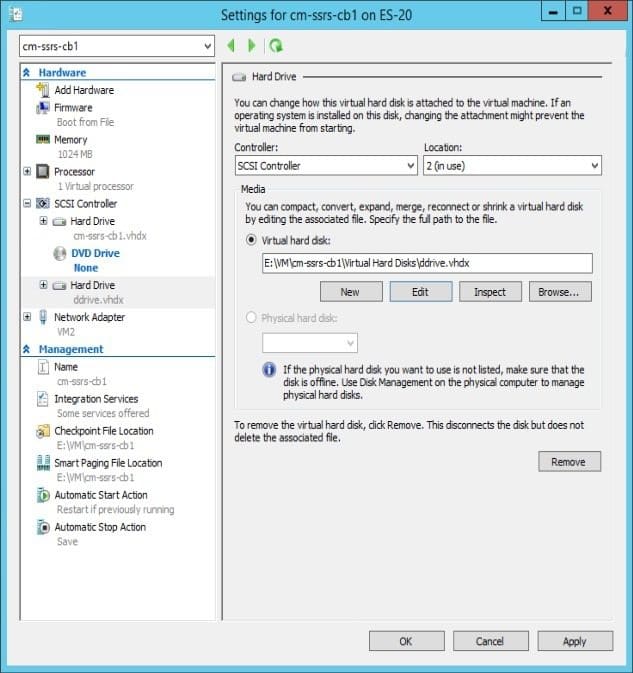The width and height of the screenshot is (633, 673).
Task: Click the Edit button
Action: coord(421,292)
